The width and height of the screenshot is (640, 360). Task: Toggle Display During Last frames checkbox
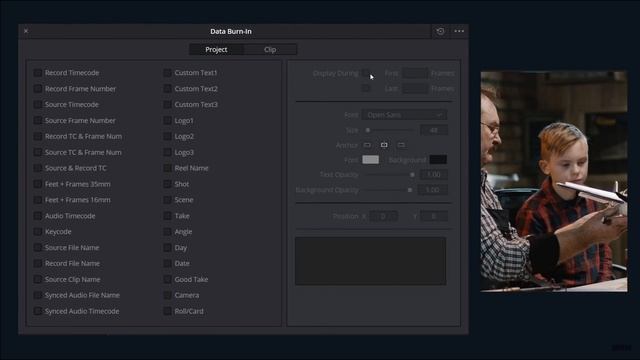(x=366, y=88)
